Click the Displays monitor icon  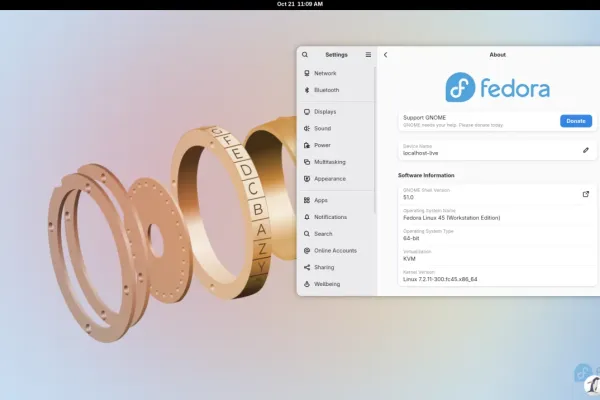pos(307,112)
